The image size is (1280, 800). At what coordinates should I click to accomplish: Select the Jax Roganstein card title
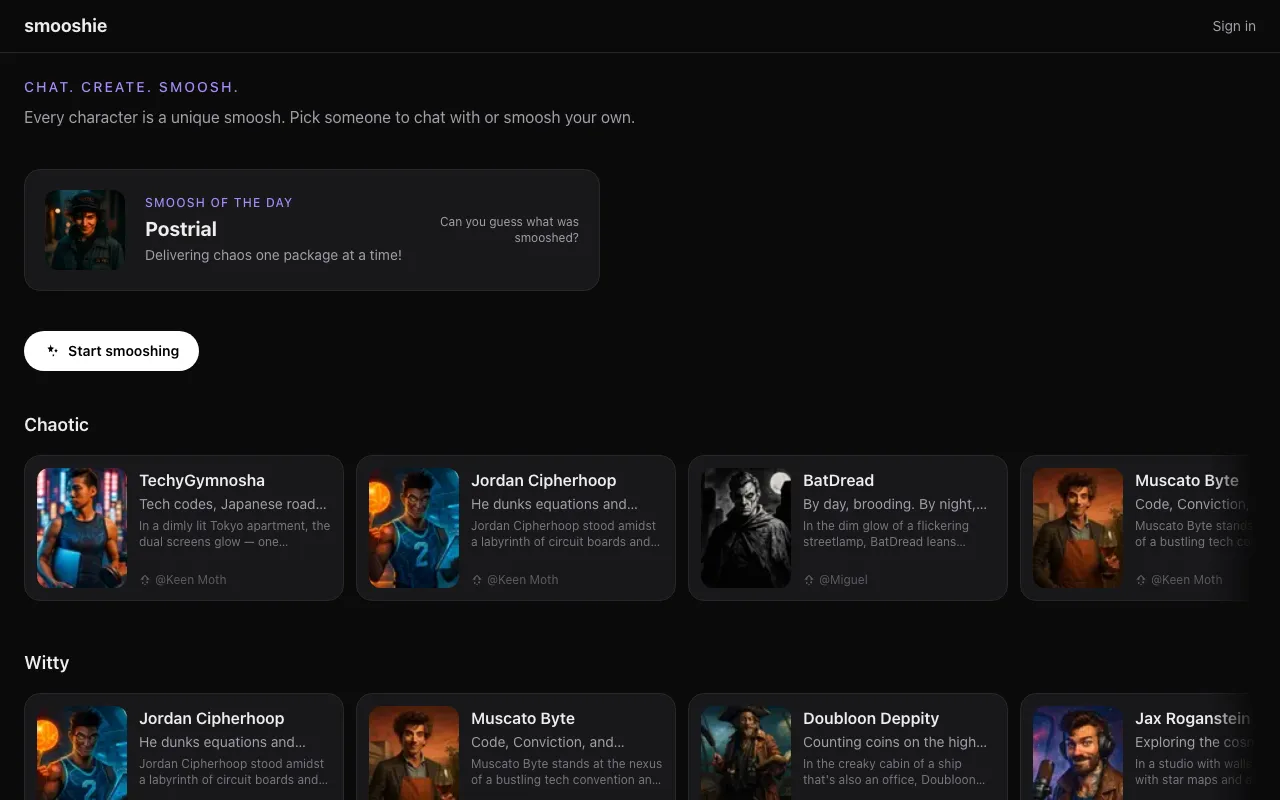[1192, 719]
